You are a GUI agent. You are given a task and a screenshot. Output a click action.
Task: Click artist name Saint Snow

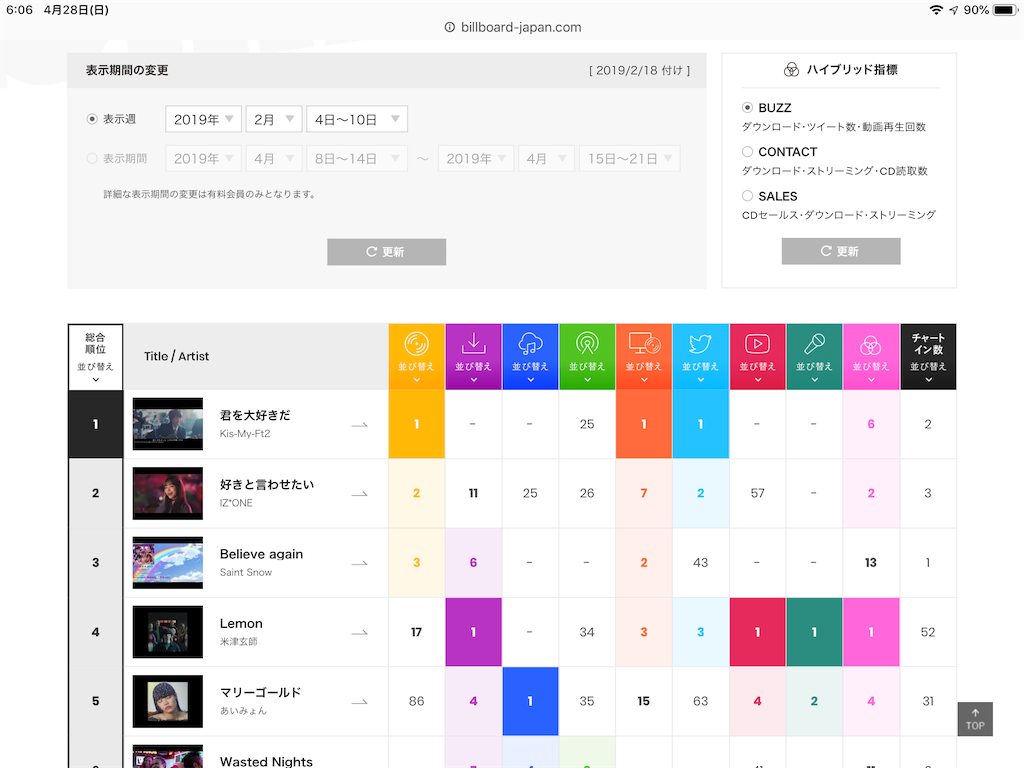point(246,572)
